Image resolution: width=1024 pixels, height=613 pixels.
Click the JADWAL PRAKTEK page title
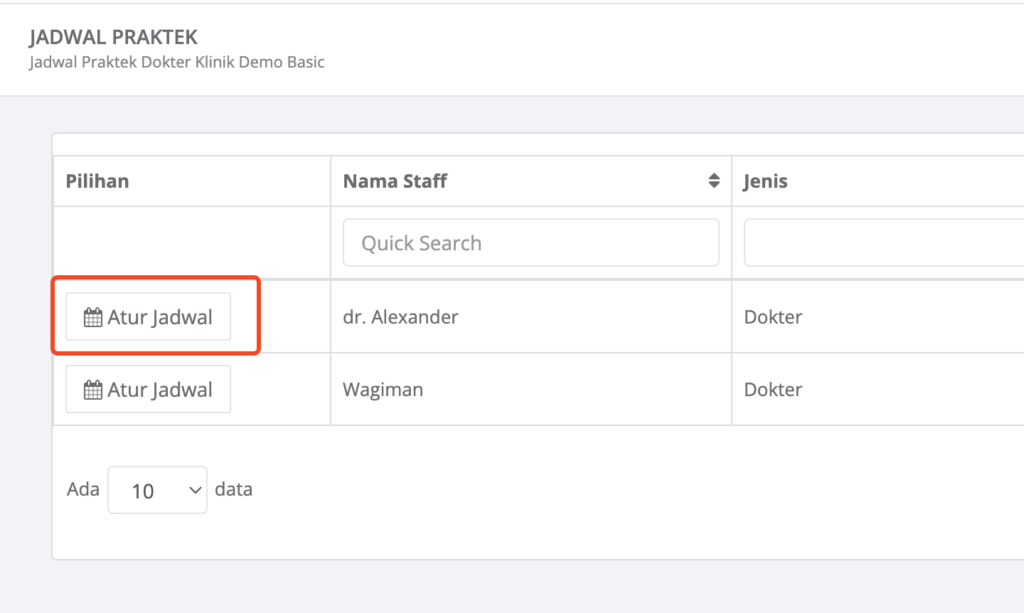113,38
